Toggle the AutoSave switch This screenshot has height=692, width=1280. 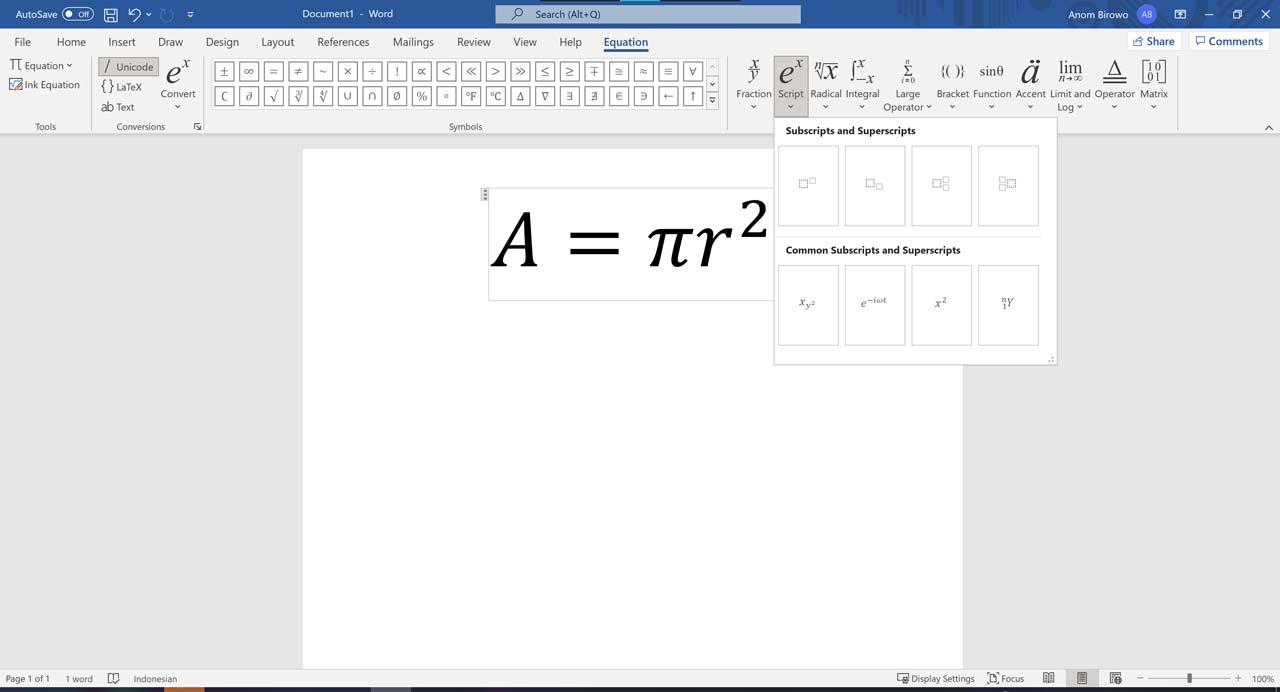coord(77,14)
